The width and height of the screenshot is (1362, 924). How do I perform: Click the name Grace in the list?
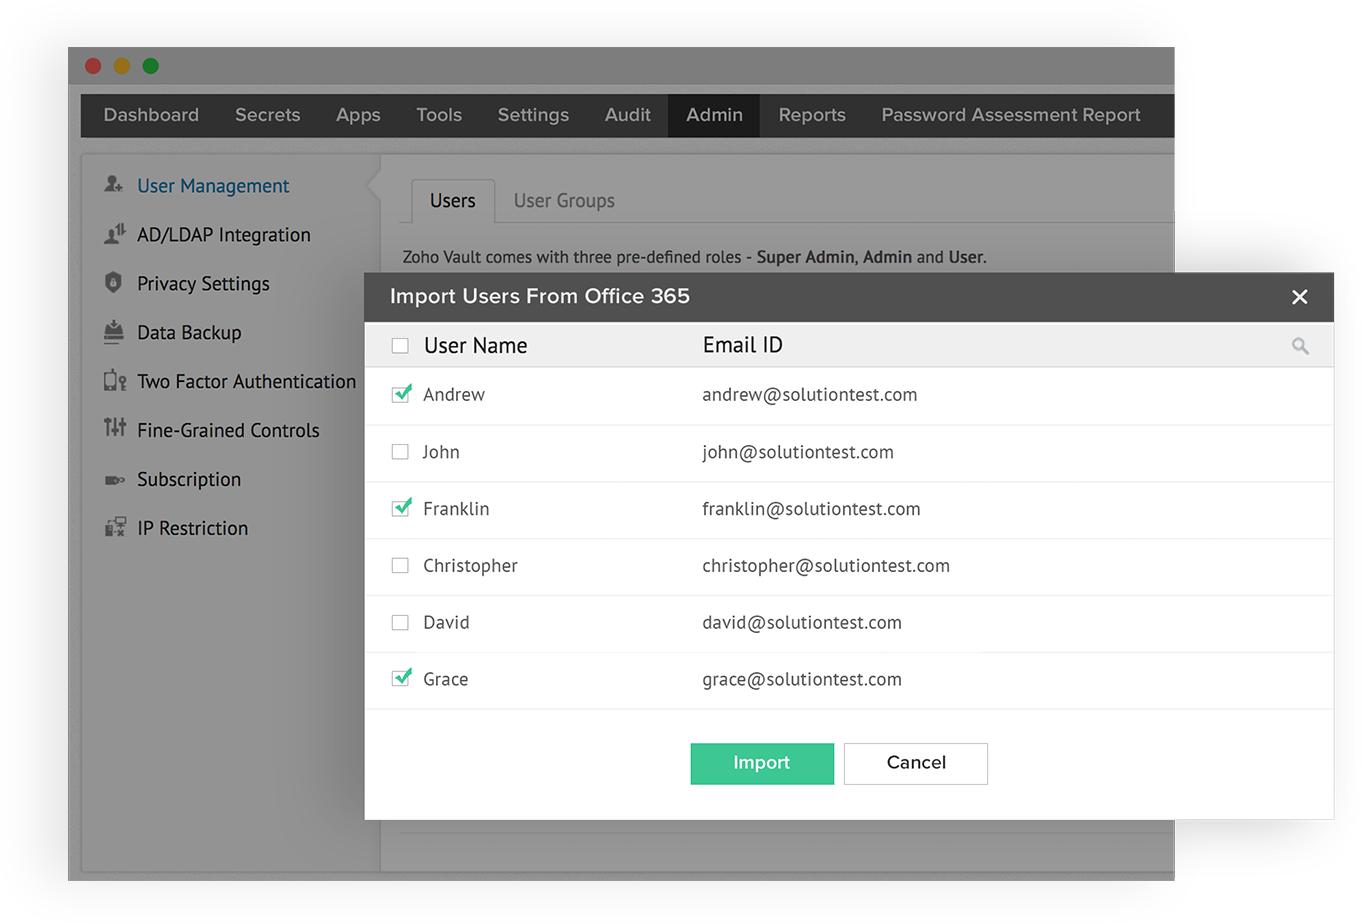pos(445,679)
